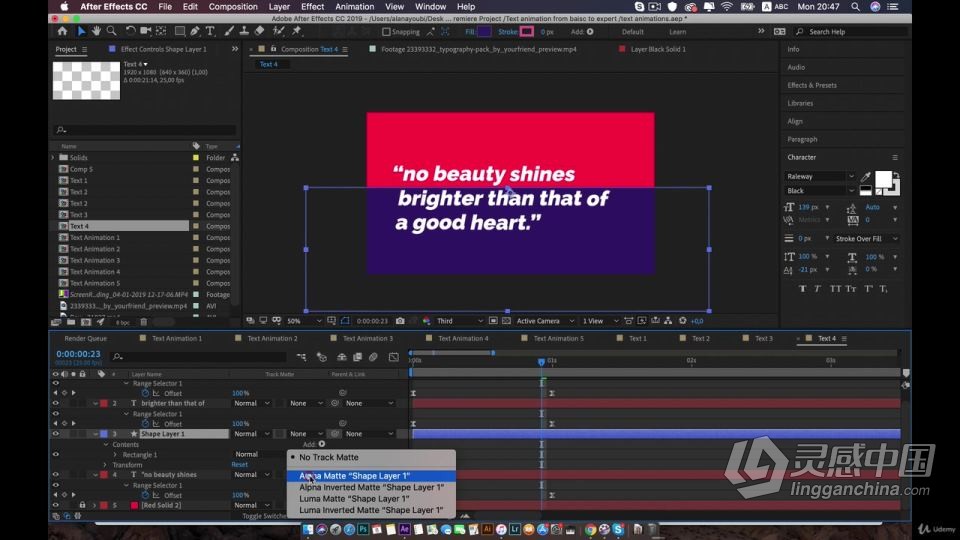Collapse the Shape Layer 1 twirl arrow
Image resolution: width=960 pixels, height=540 pixels.
point(96,434)
